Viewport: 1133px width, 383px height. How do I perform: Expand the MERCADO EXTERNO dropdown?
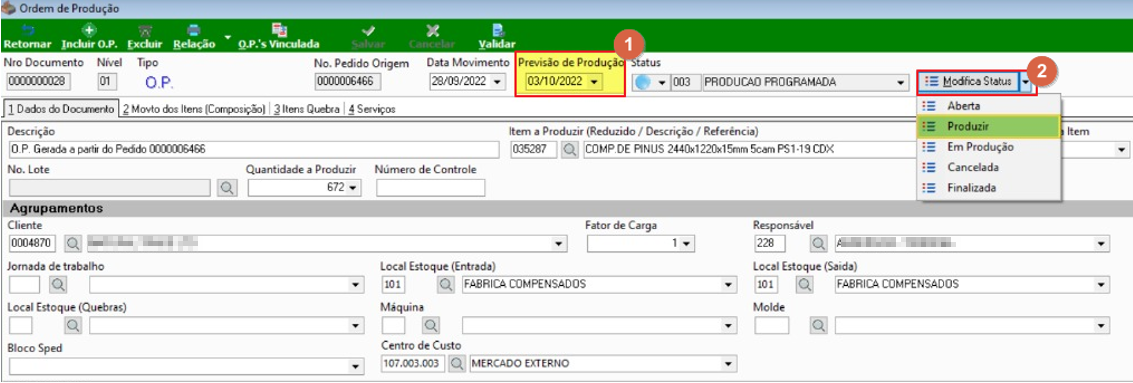tap(728, 363)
